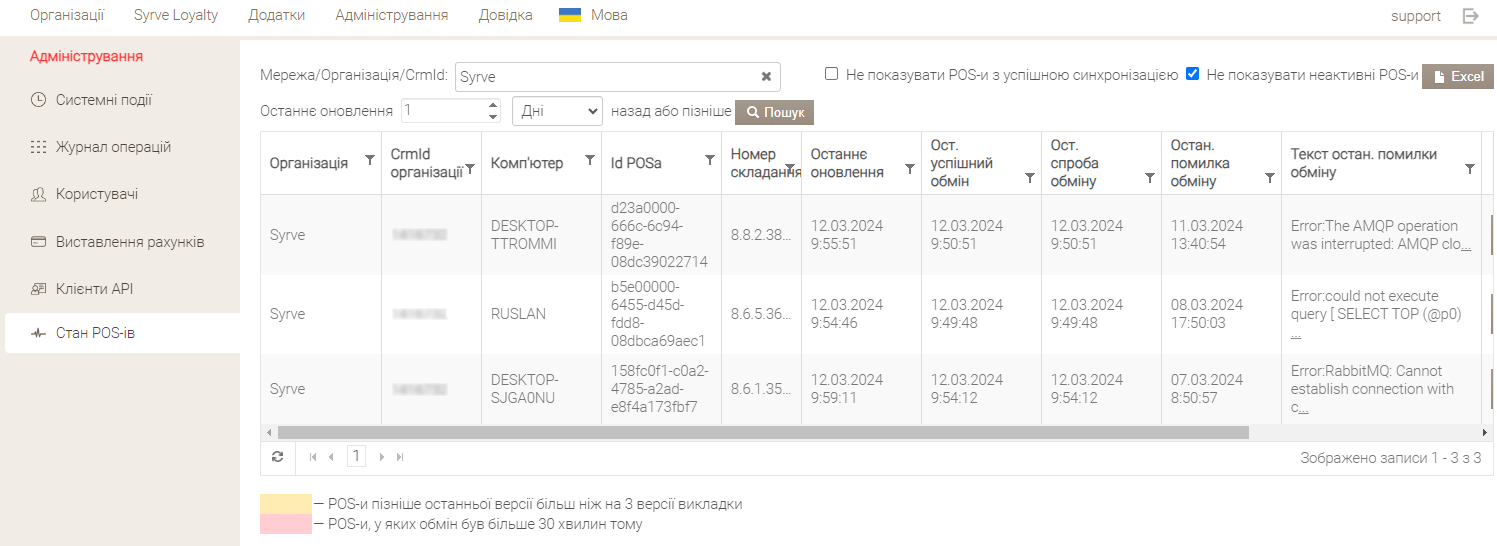Screen dimensions: 1497x546
Task: Click the horizontal scrollbar of the table
Action: 762,433
